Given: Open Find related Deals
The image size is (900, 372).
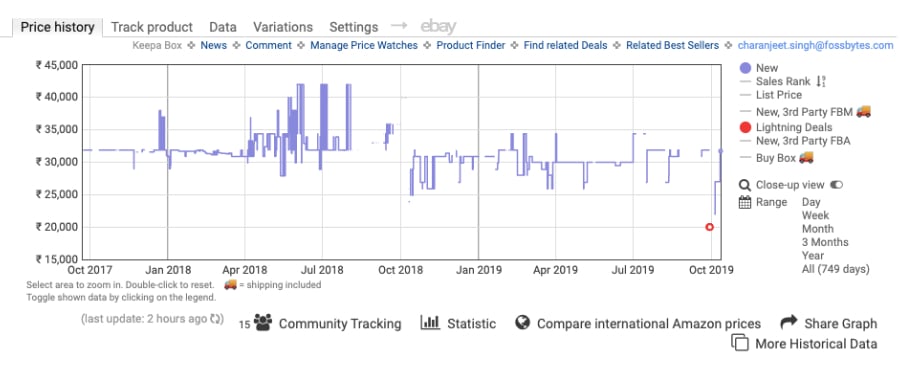Looking at the screenshot, I should 565,45.
